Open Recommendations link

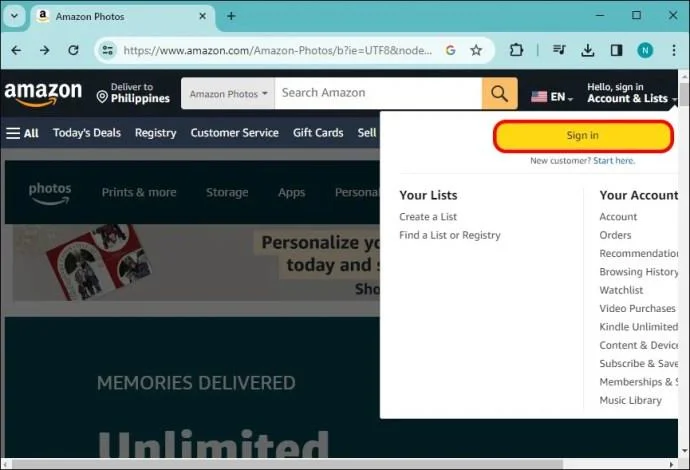click(x=639, y=253)
